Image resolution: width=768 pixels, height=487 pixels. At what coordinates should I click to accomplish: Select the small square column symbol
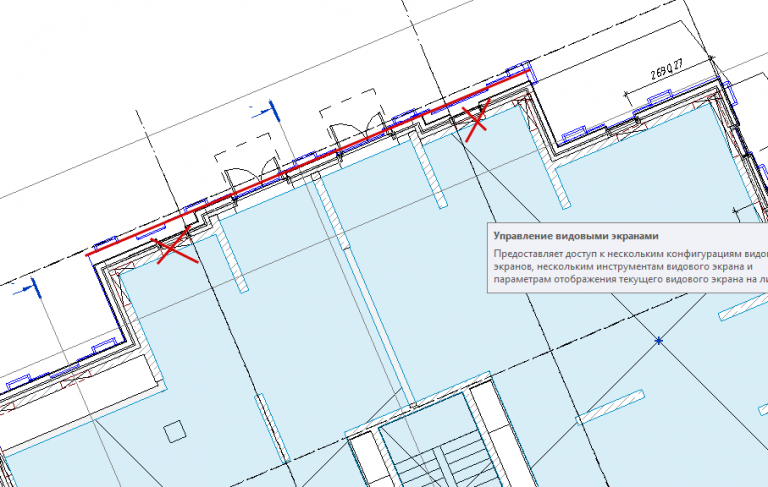(174, 431)
